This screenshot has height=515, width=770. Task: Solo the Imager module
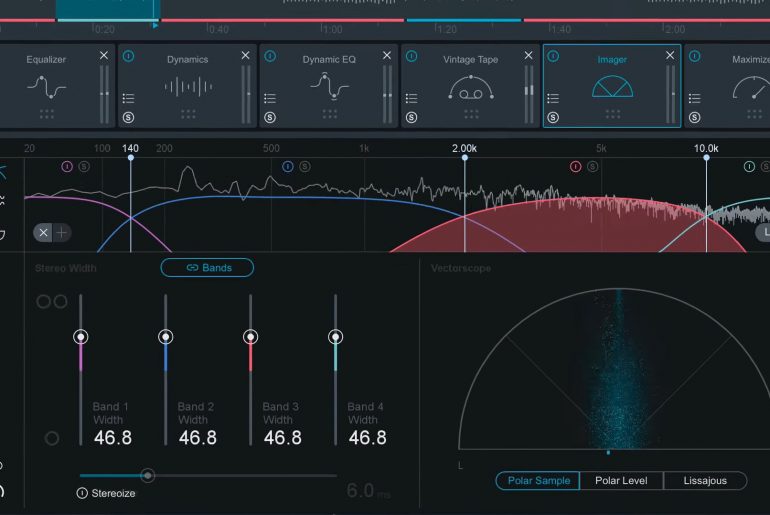click(553, 117)
